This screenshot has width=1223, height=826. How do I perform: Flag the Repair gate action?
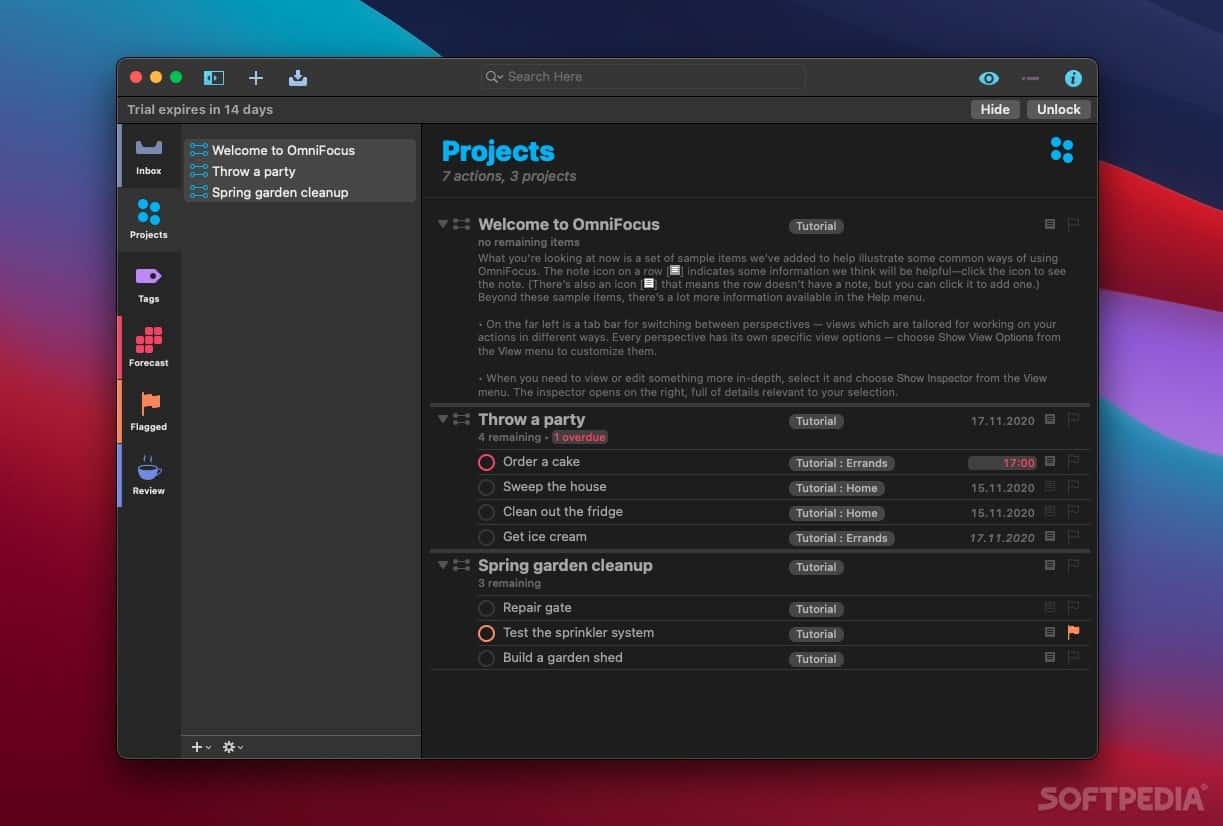[x=1073, y=607]
